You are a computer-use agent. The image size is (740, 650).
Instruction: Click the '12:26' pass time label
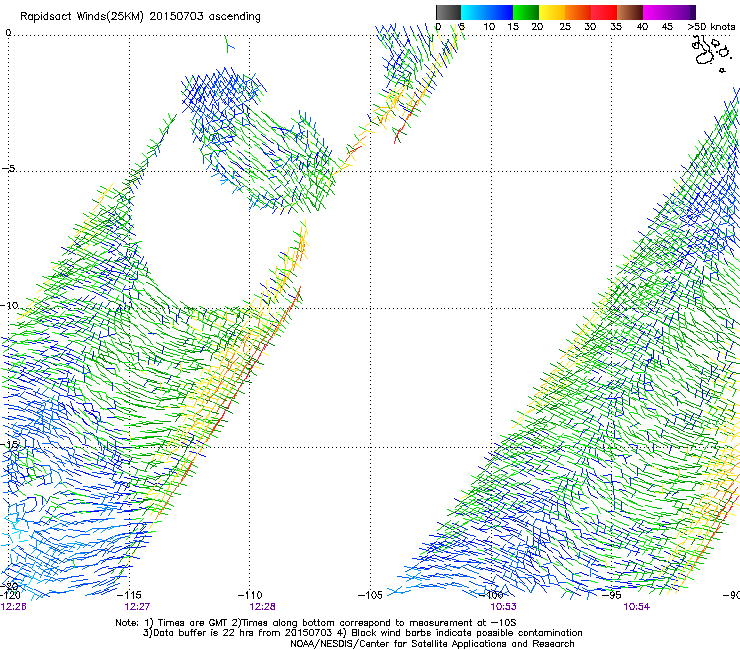click(13, 607)
